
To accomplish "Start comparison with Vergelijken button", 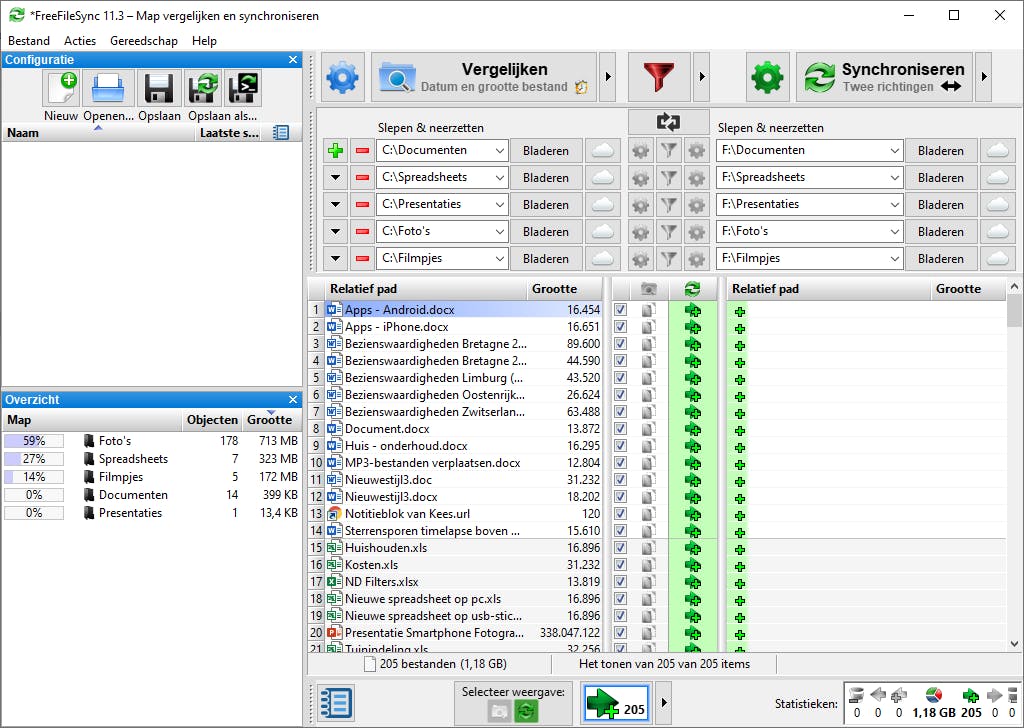I will click(x=484, y=78).
